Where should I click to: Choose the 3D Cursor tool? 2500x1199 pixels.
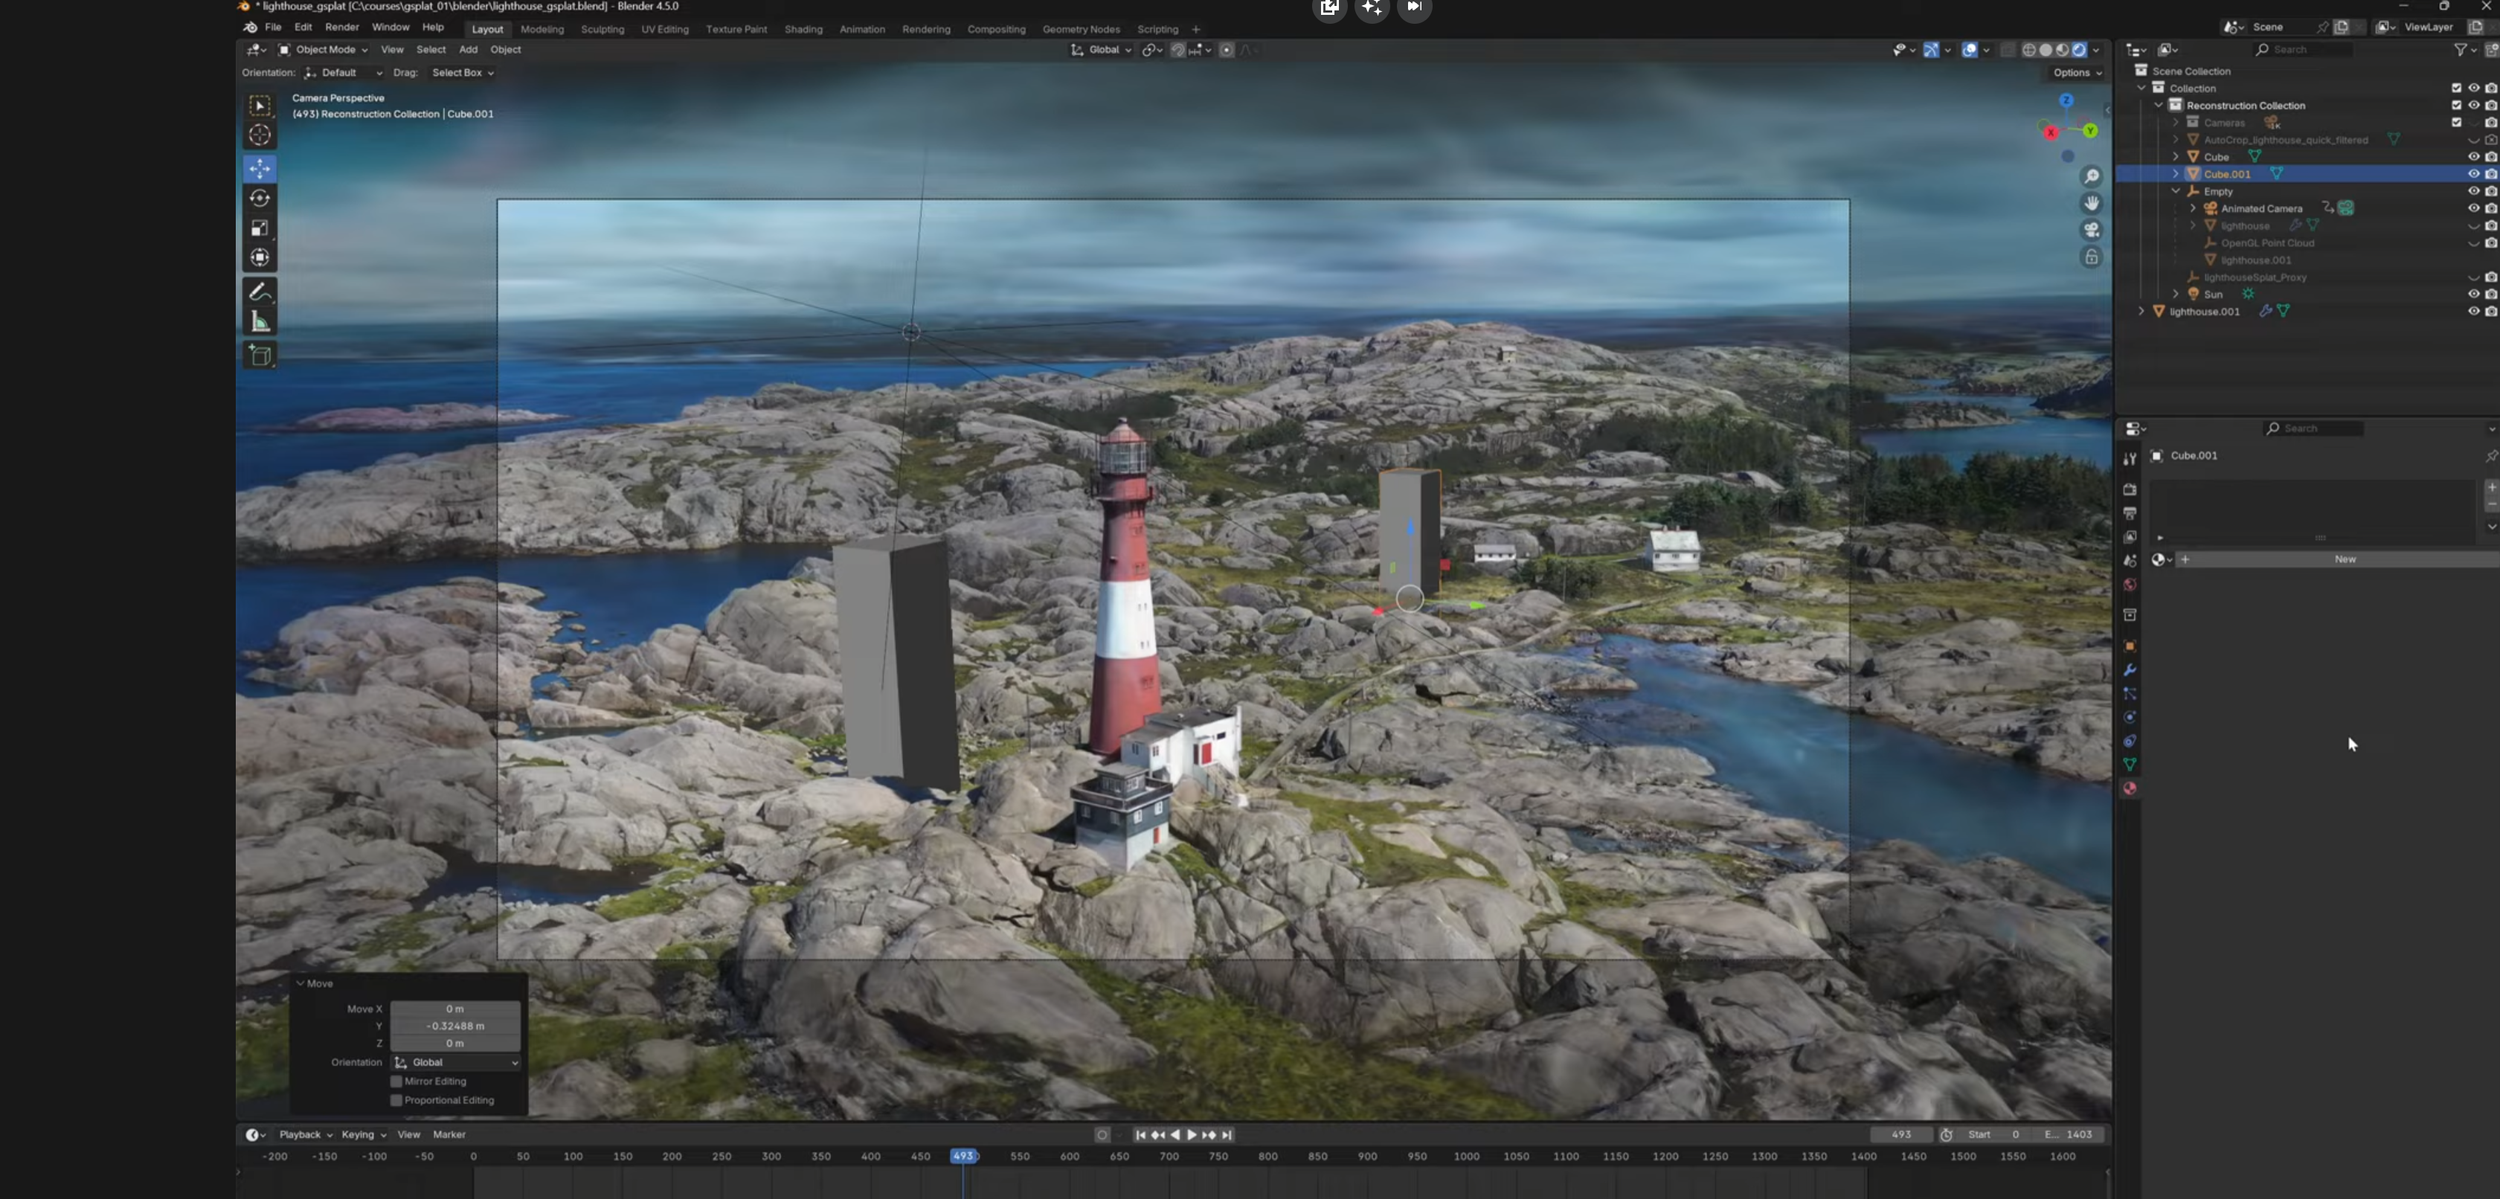click(260, 135)
